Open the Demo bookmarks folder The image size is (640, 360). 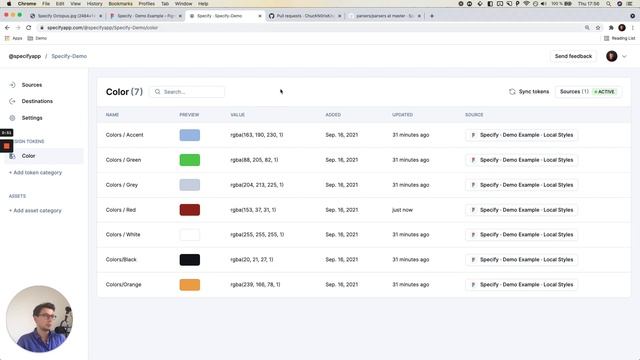tap(37, 38)
